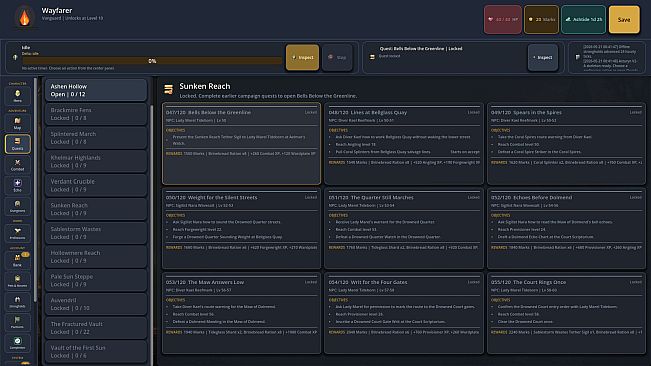Image resolution: width=651 pixels, height=366 pixels.
Task: Open the Completion sidebar icon
Action: 17,343
